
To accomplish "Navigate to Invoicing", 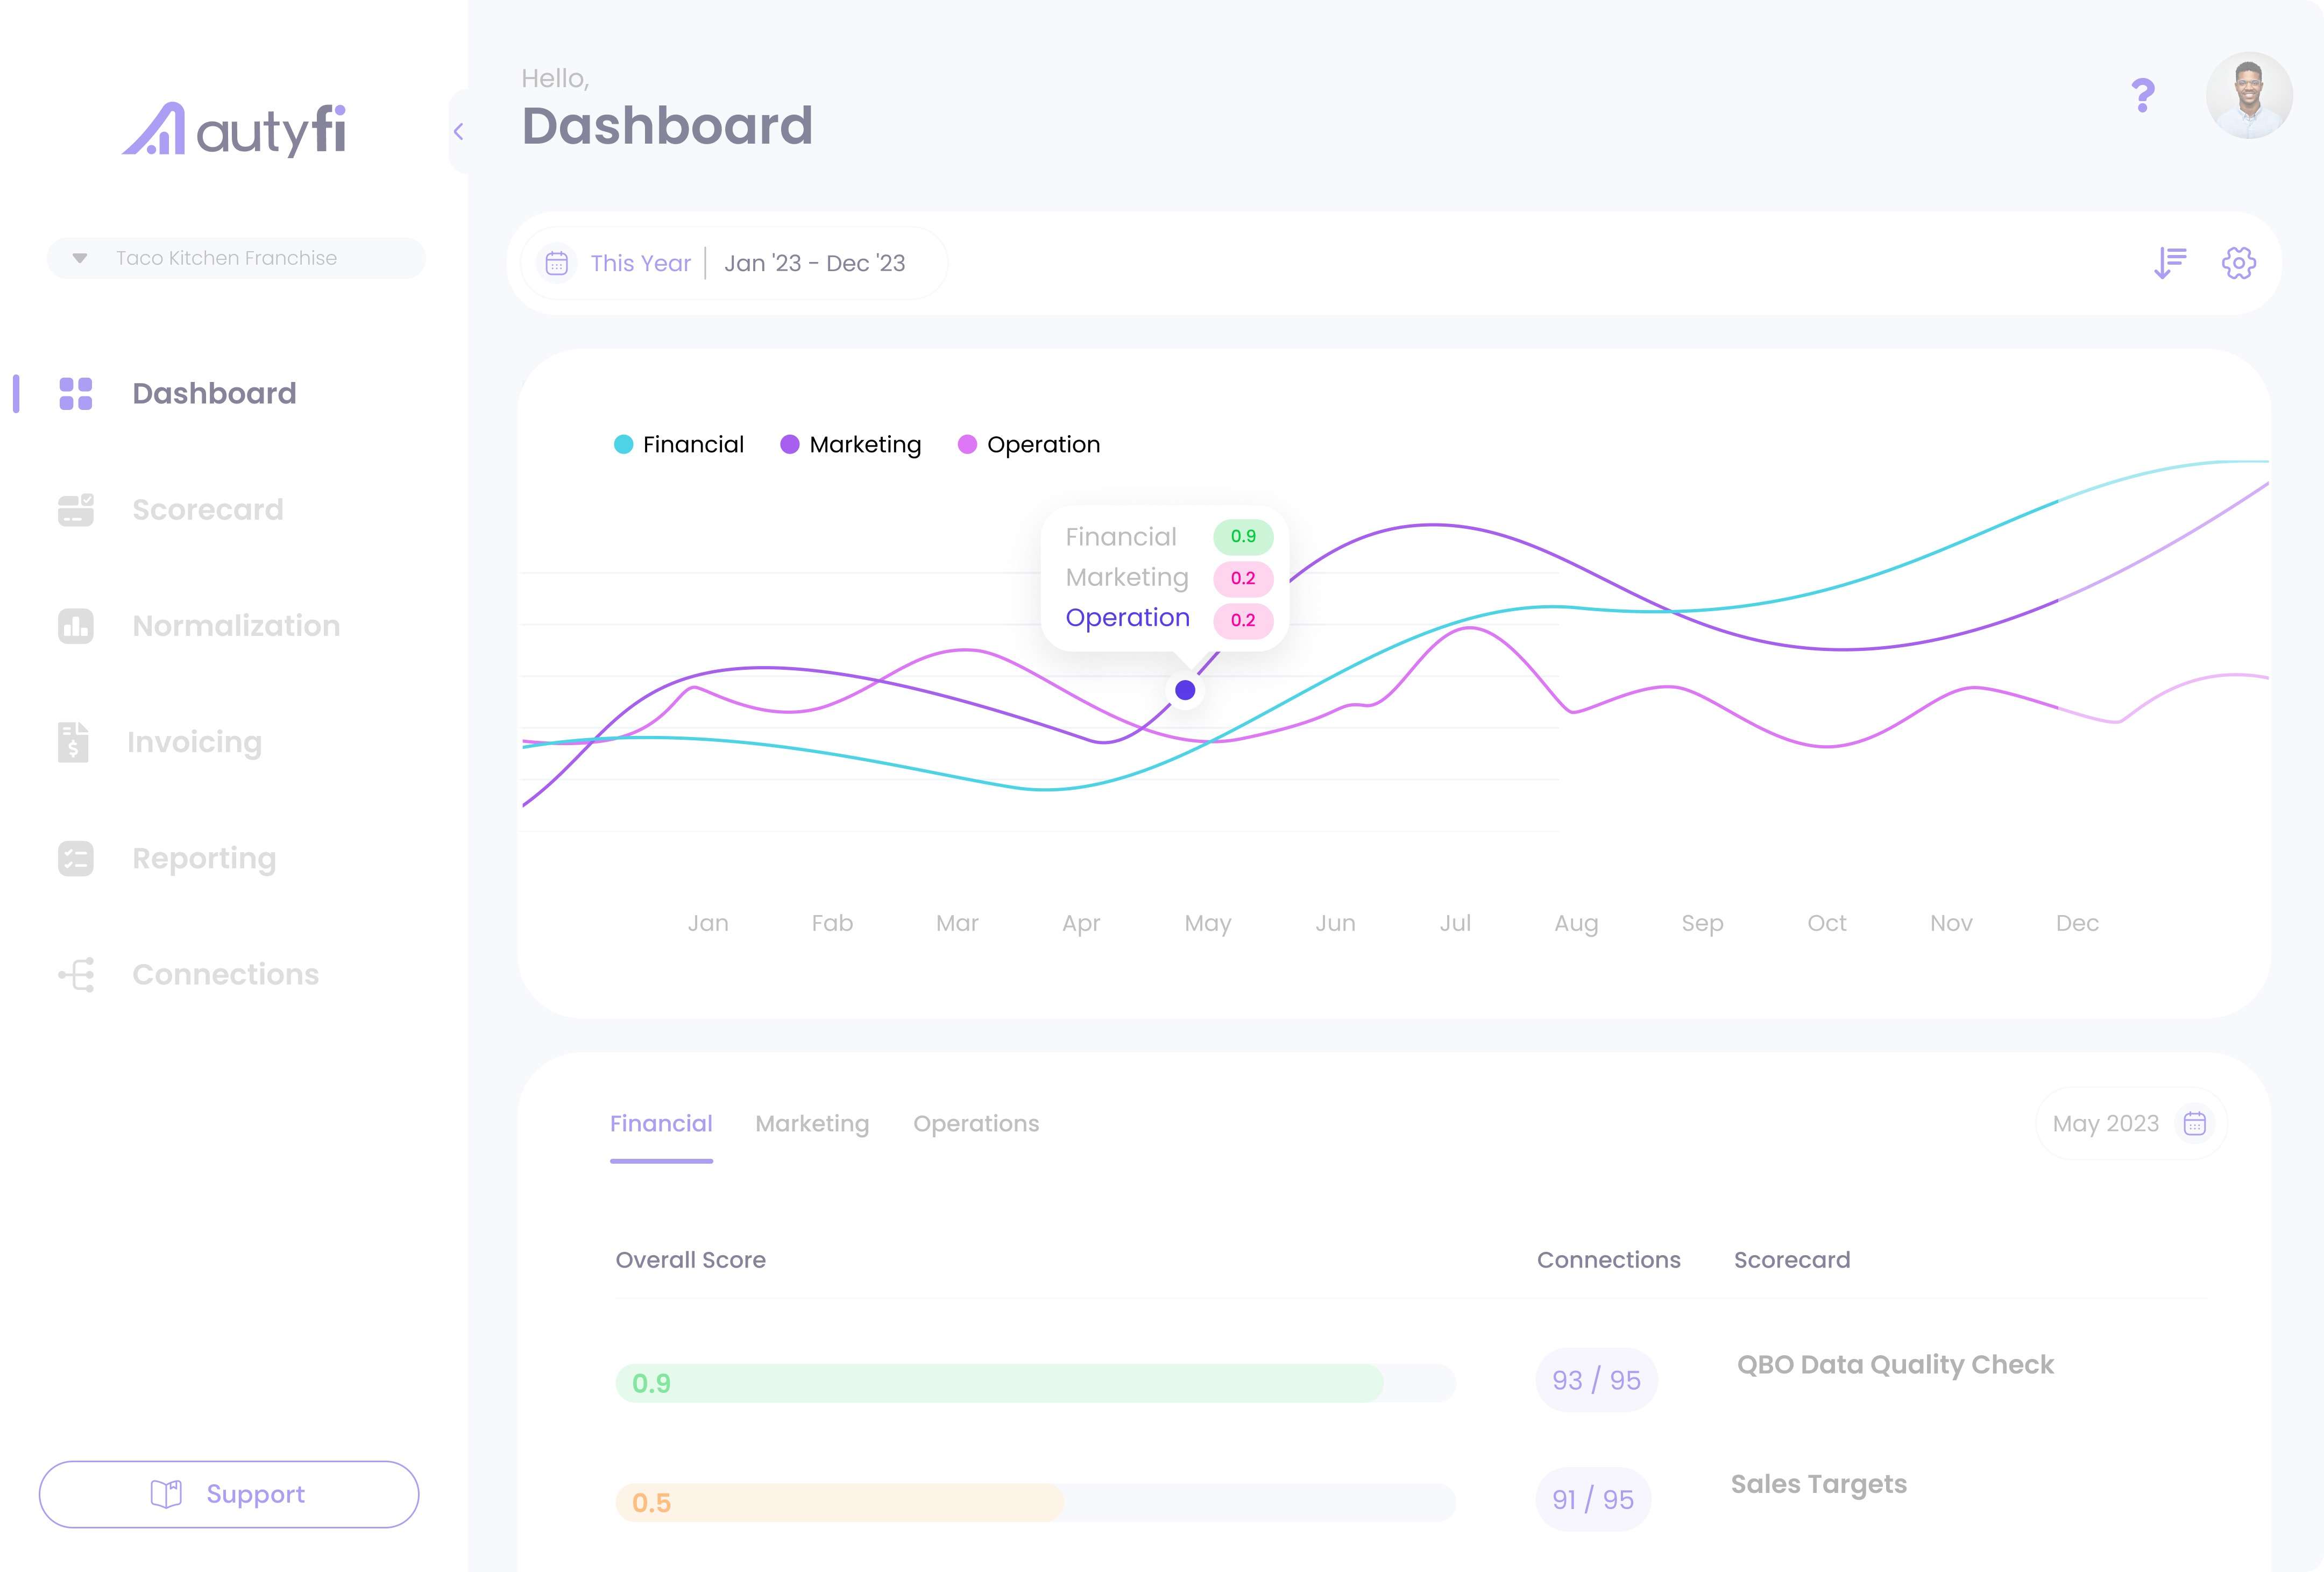I will (195, 742).
